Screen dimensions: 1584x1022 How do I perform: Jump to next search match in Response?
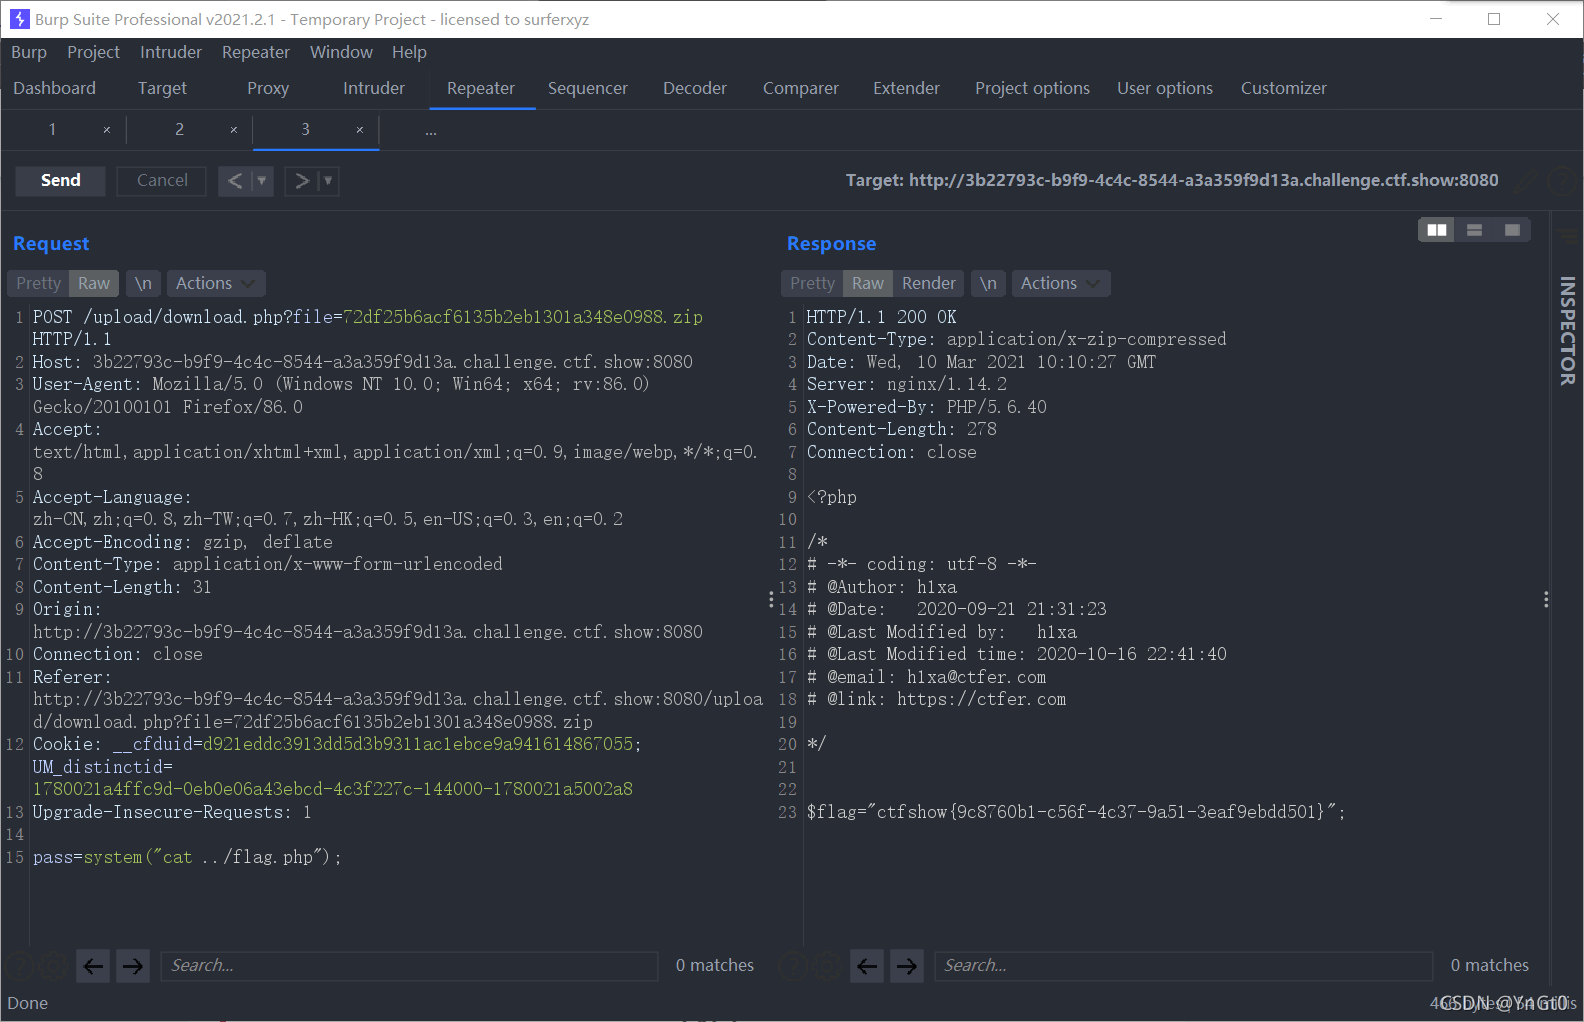point(906,965)
